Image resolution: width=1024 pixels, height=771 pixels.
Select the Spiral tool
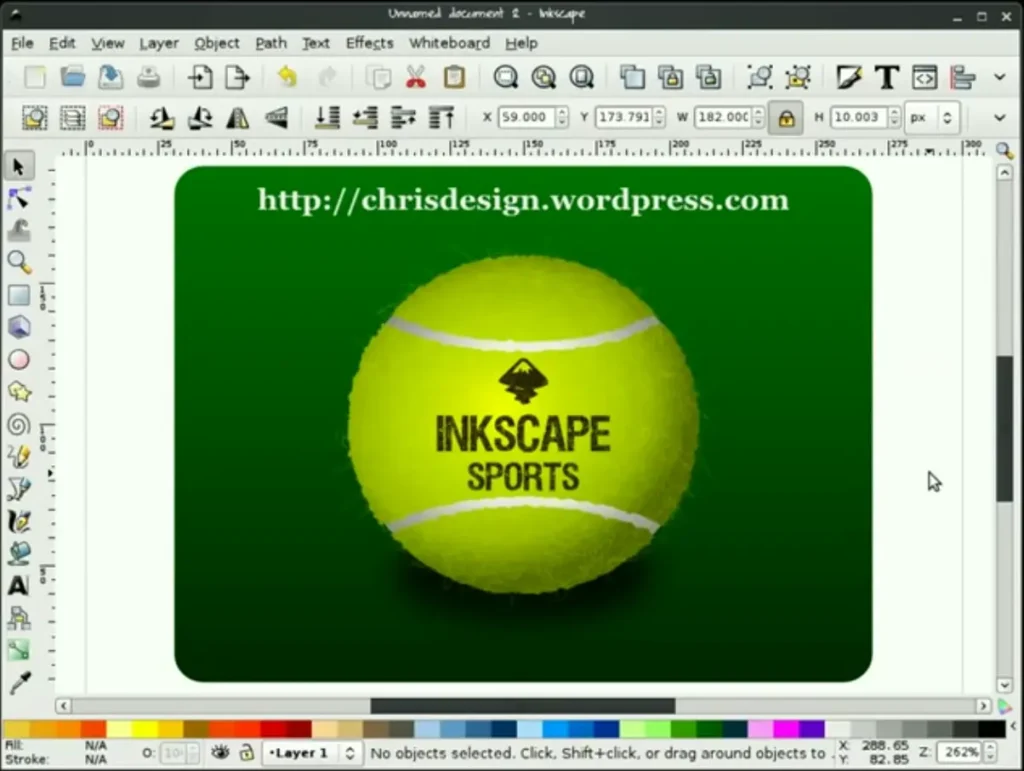pyautogui.click(x=18, y=424)
